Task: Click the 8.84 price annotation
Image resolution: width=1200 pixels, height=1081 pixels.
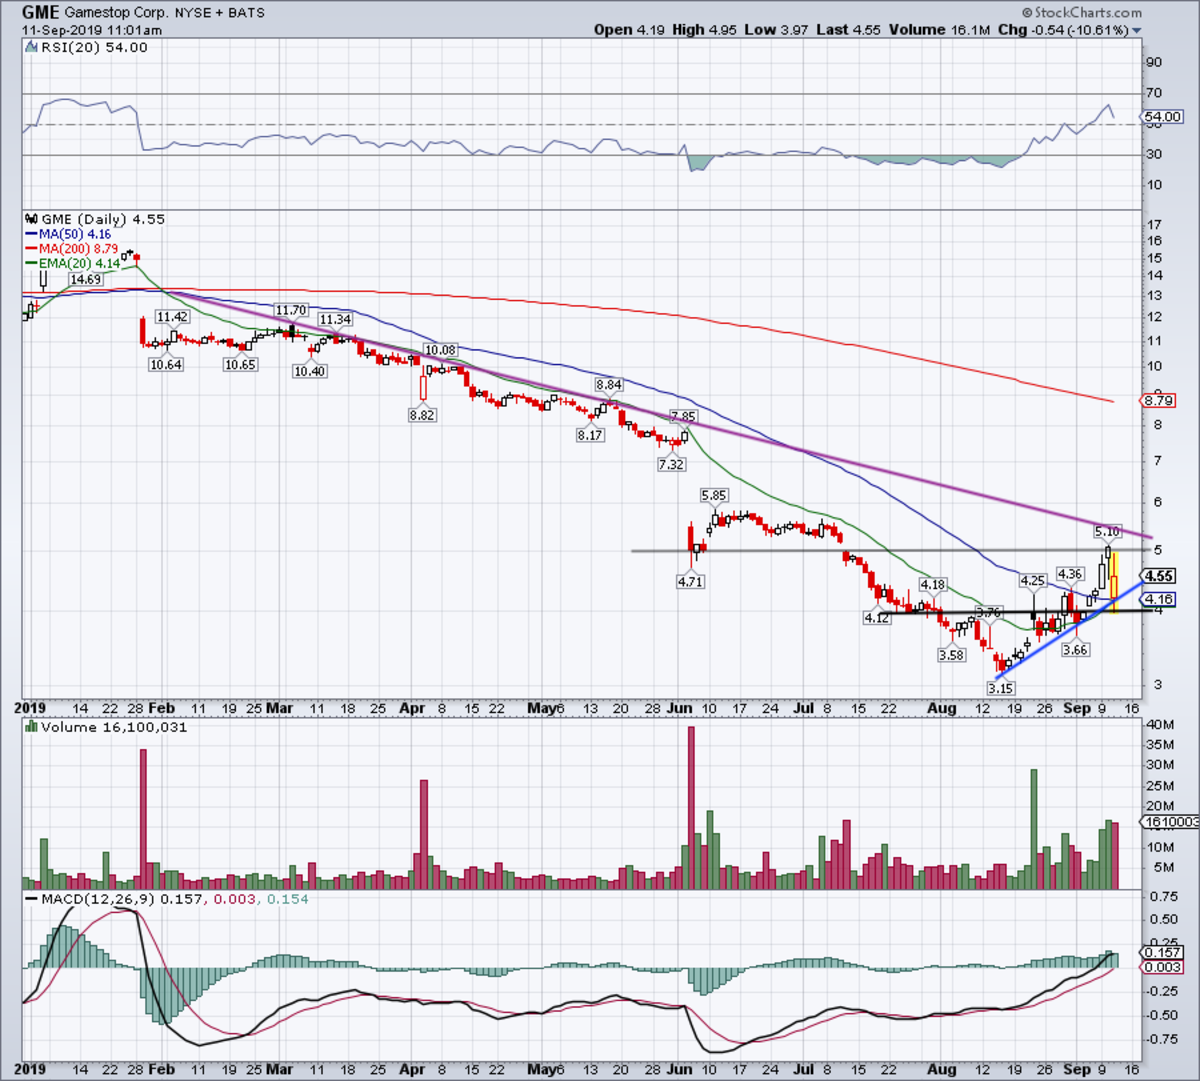Action: 608,385
